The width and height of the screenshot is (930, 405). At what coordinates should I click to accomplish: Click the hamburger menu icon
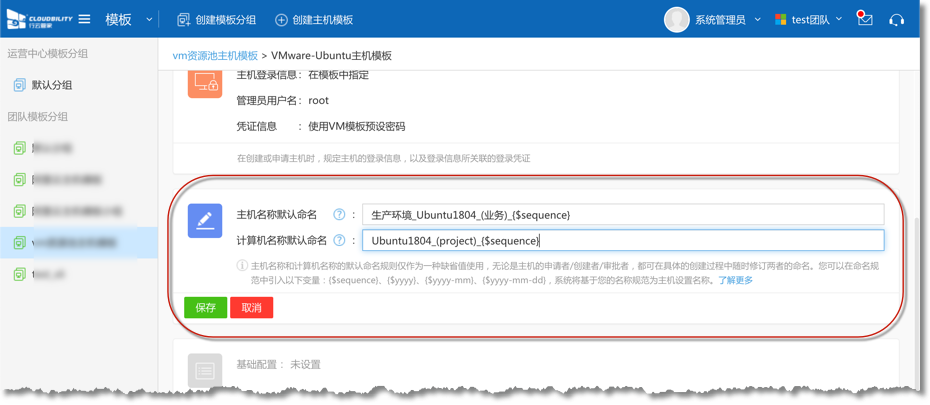85,20
